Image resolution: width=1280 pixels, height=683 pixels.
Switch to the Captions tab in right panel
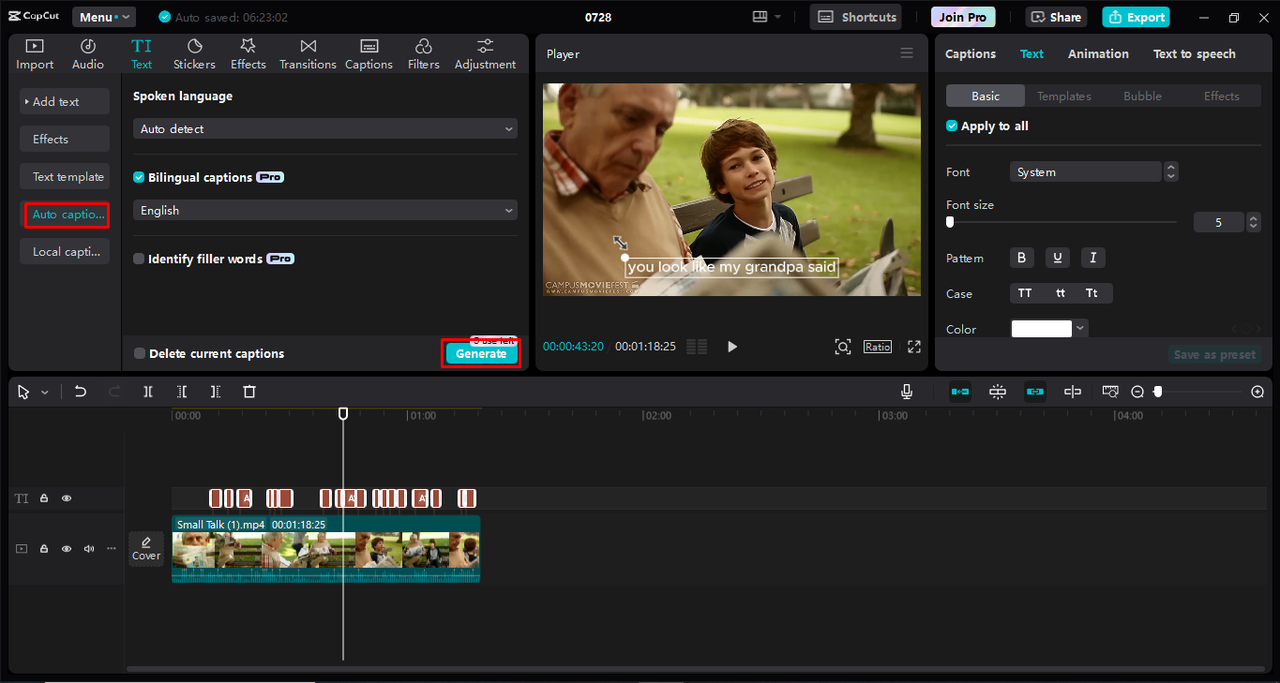tap(970, 54)
